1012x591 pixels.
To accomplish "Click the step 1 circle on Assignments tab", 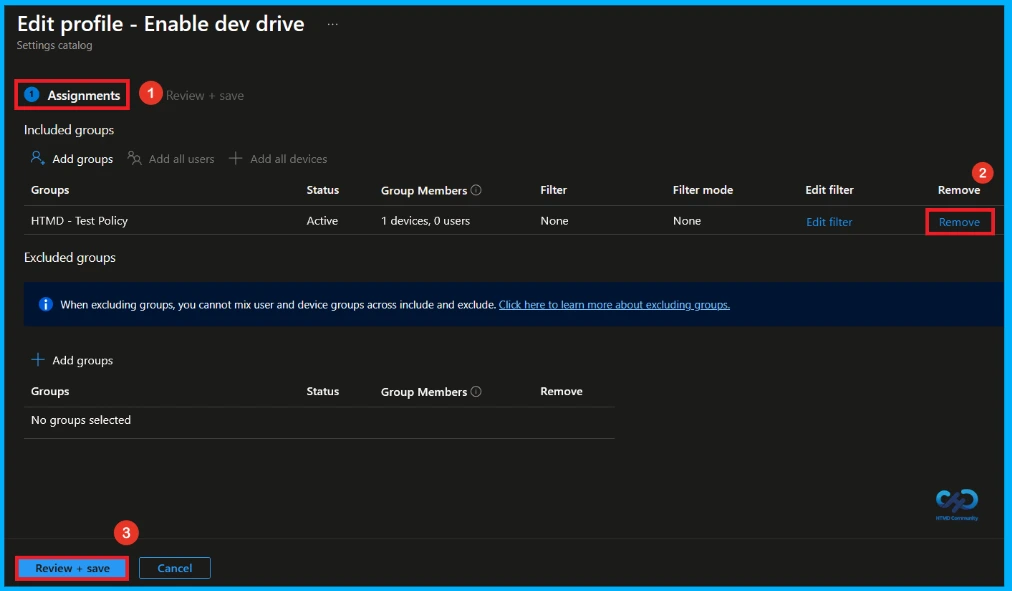I will (32, 95).
